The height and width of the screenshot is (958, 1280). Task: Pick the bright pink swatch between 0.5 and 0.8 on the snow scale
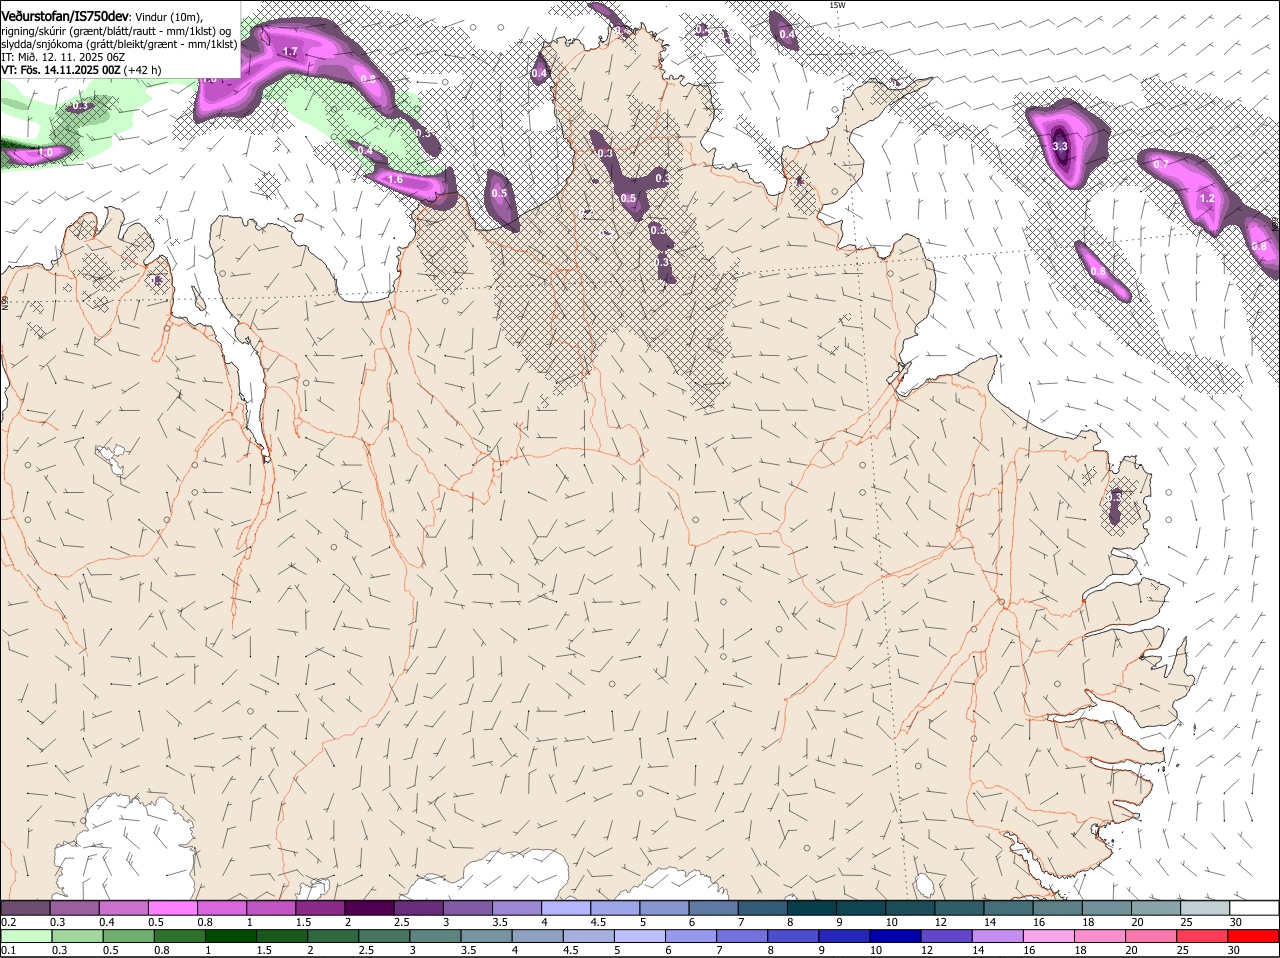172,907
